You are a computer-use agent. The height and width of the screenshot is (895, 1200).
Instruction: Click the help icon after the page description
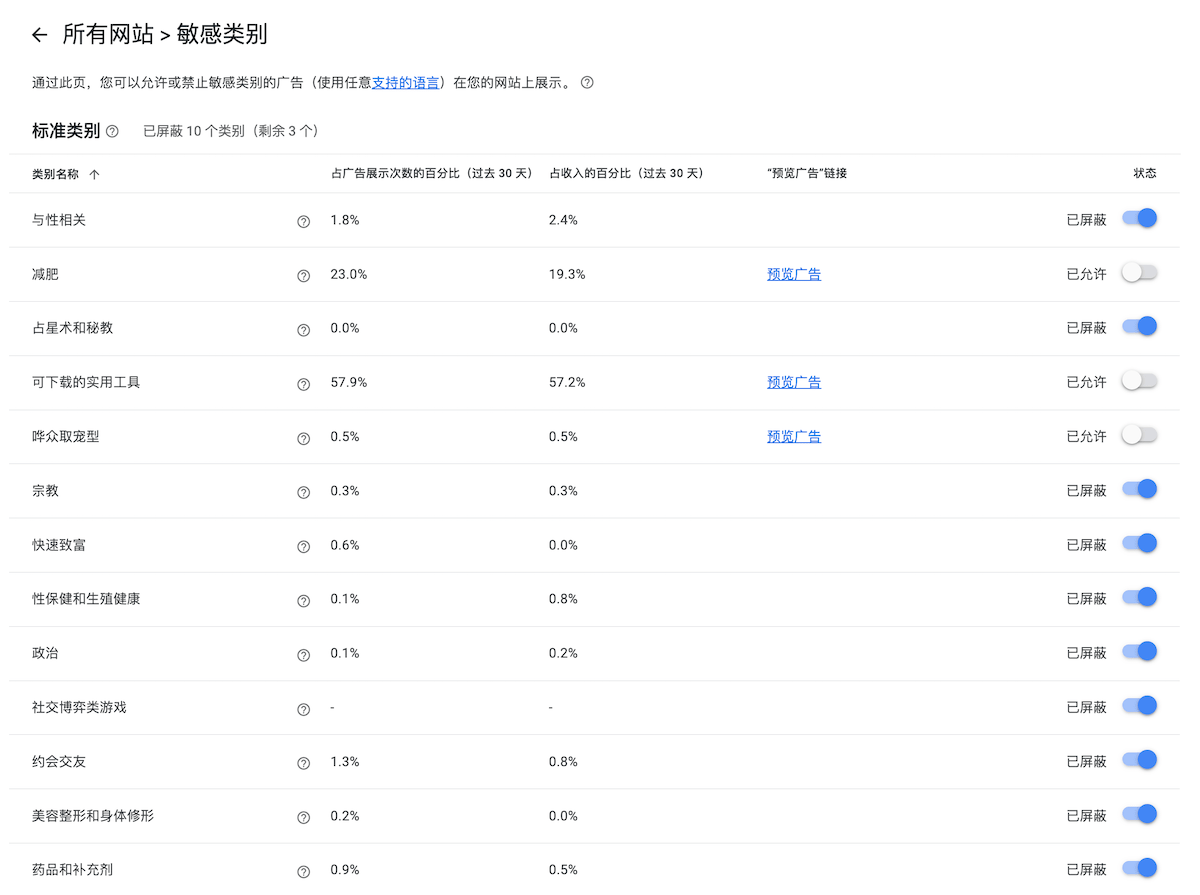[x=586, y=83]
